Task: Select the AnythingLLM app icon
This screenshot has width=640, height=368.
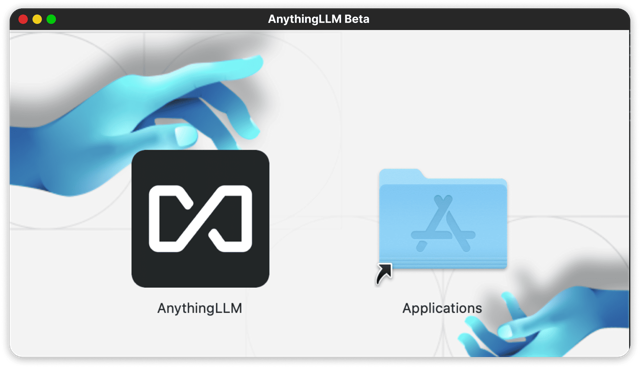Action: point(200,219)
